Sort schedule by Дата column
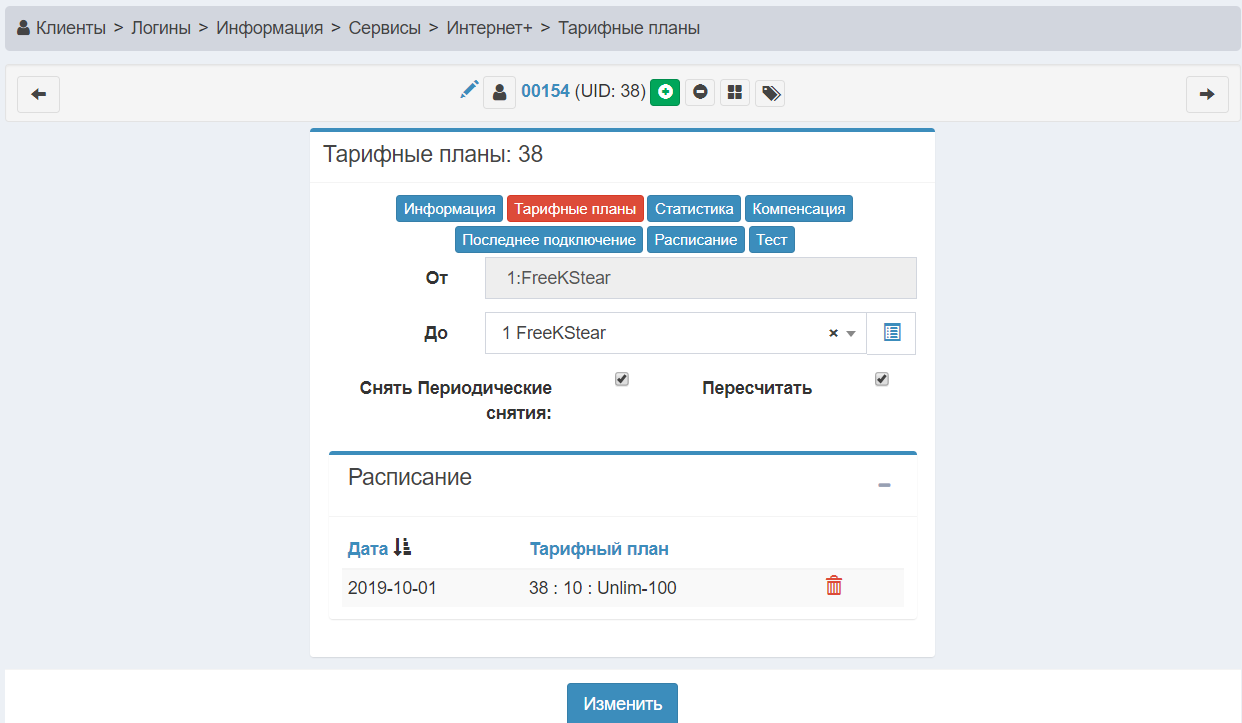Viewport: 1242px width, 723px height. point(368,548)
